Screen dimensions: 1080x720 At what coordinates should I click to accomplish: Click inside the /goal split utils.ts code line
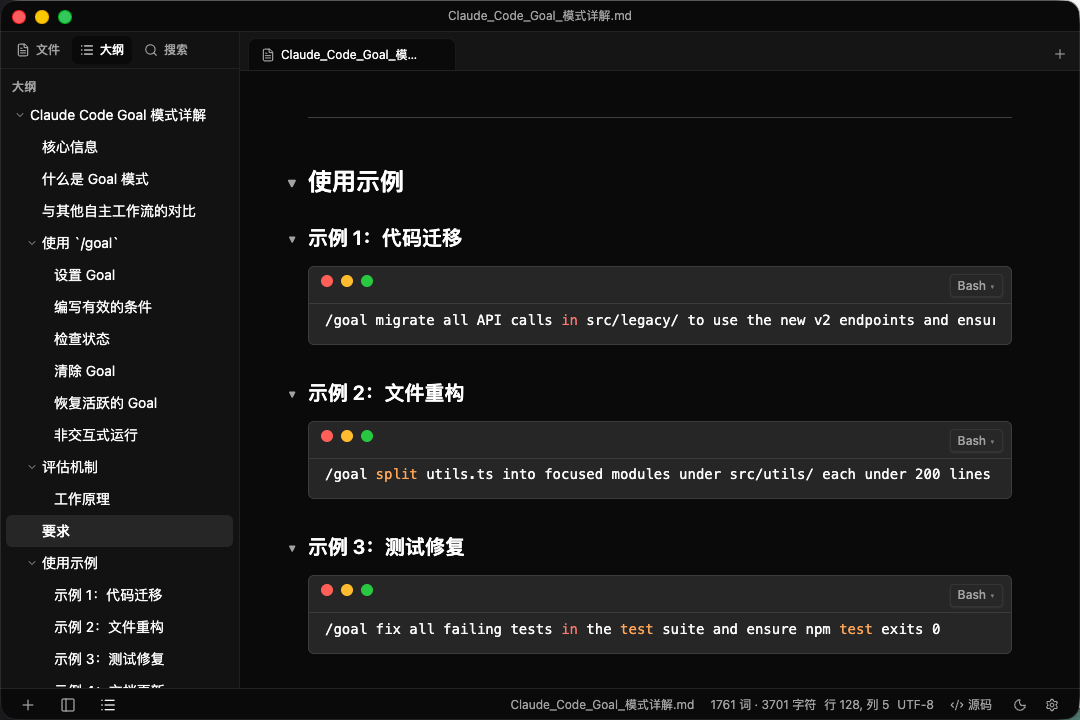(x=658, y=474)
